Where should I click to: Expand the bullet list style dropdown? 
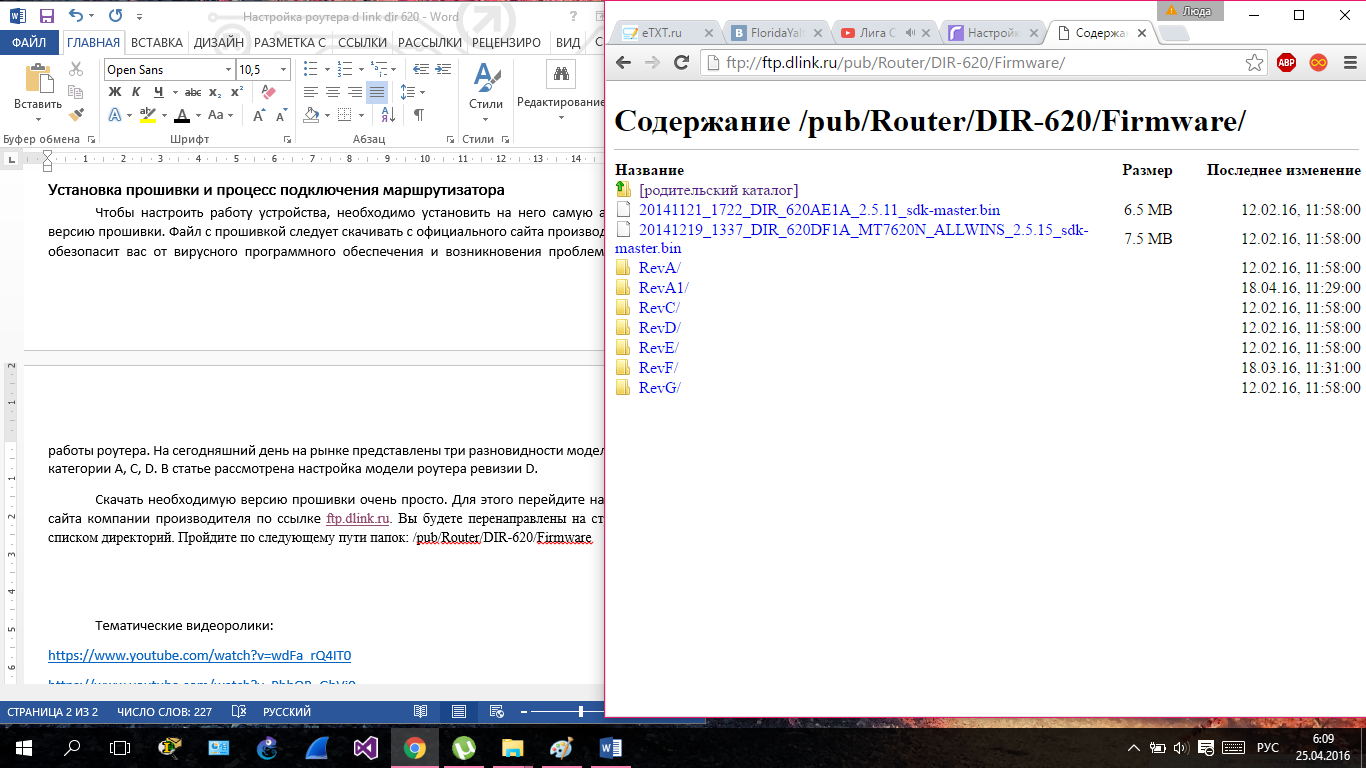point(325,68)
